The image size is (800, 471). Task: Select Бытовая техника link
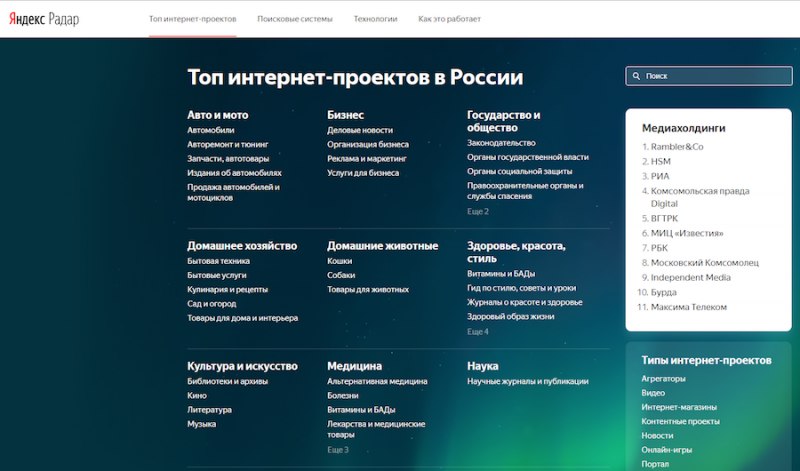click(x=218, y=261)
